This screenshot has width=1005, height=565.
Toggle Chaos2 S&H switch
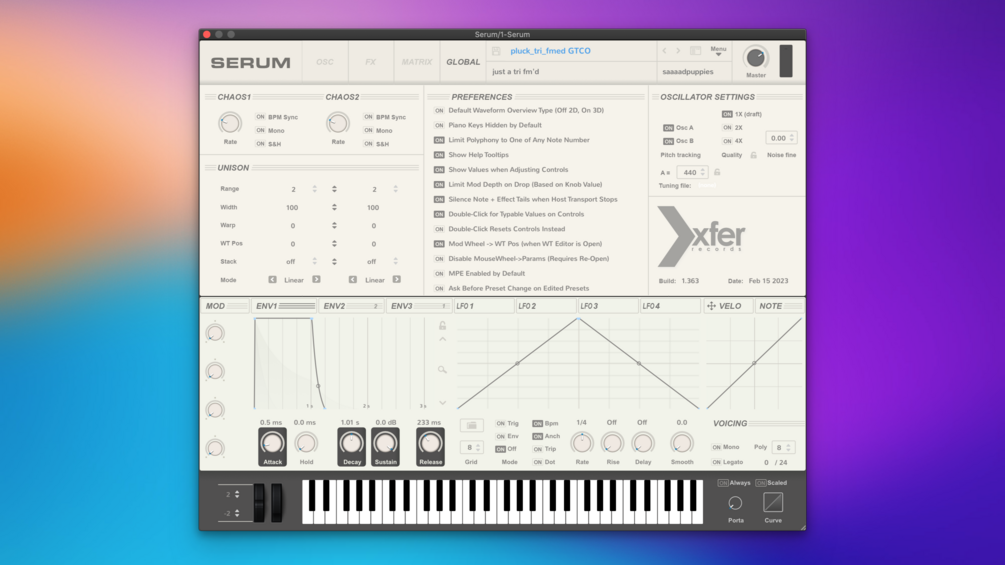click(368, 144)
